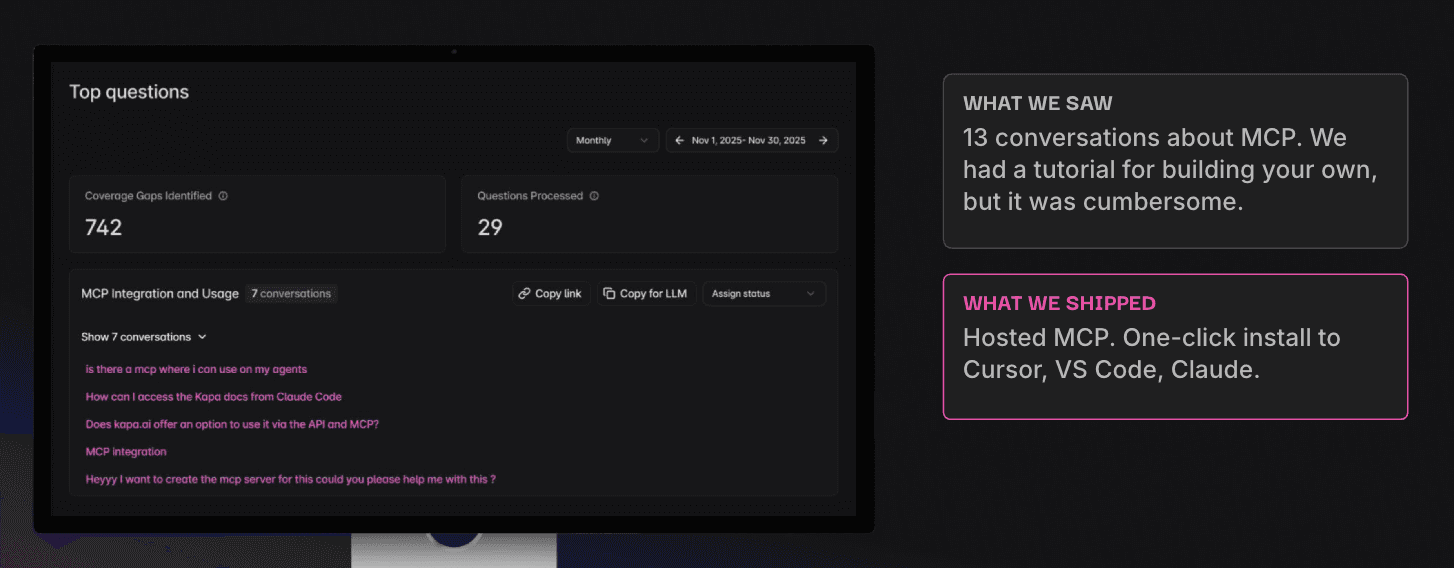The image size is (1454, 568).
Task: Open 'Heyyy I want to create the mcp server' question
Action: (x=291, y=479)
